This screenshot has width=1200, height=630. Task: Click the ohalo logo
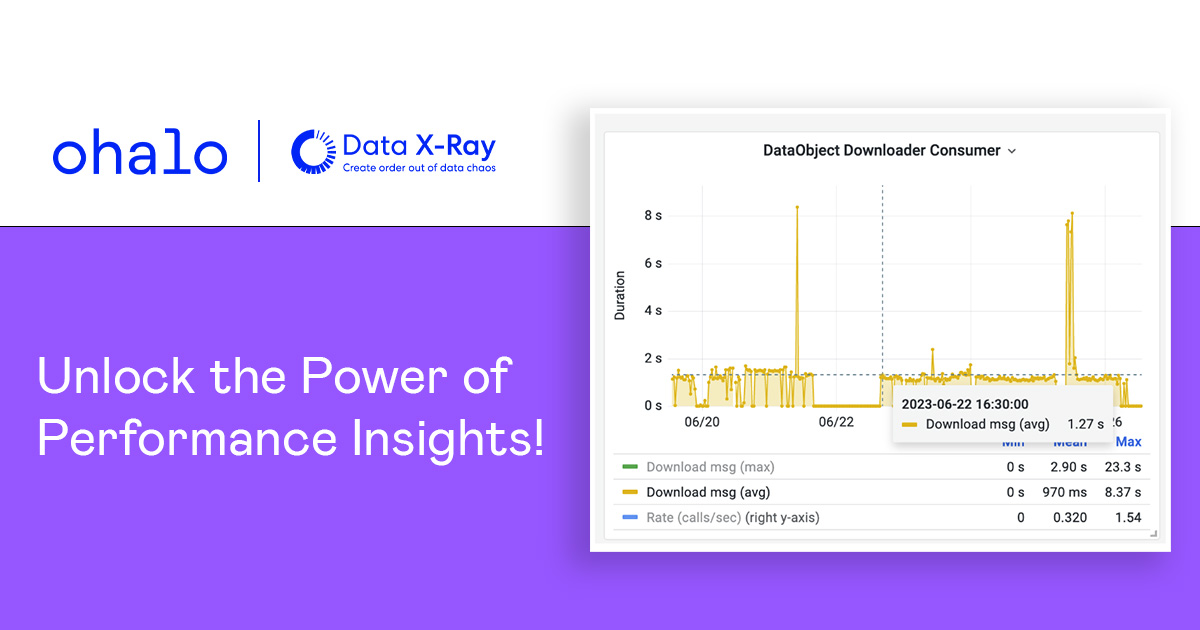click(x=140, y=152)
